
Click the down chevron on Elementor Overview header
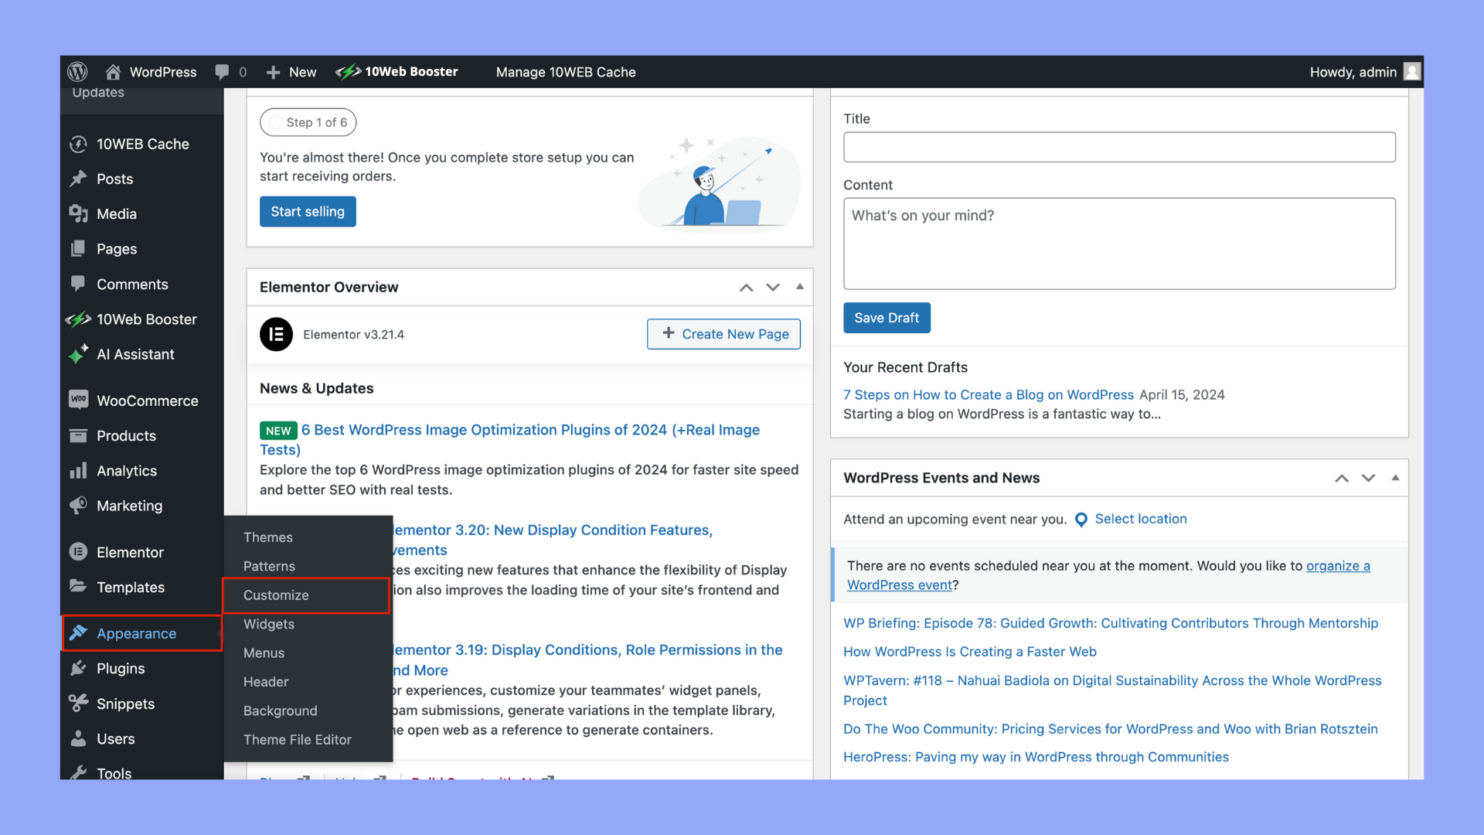click(x=772, y=287)
